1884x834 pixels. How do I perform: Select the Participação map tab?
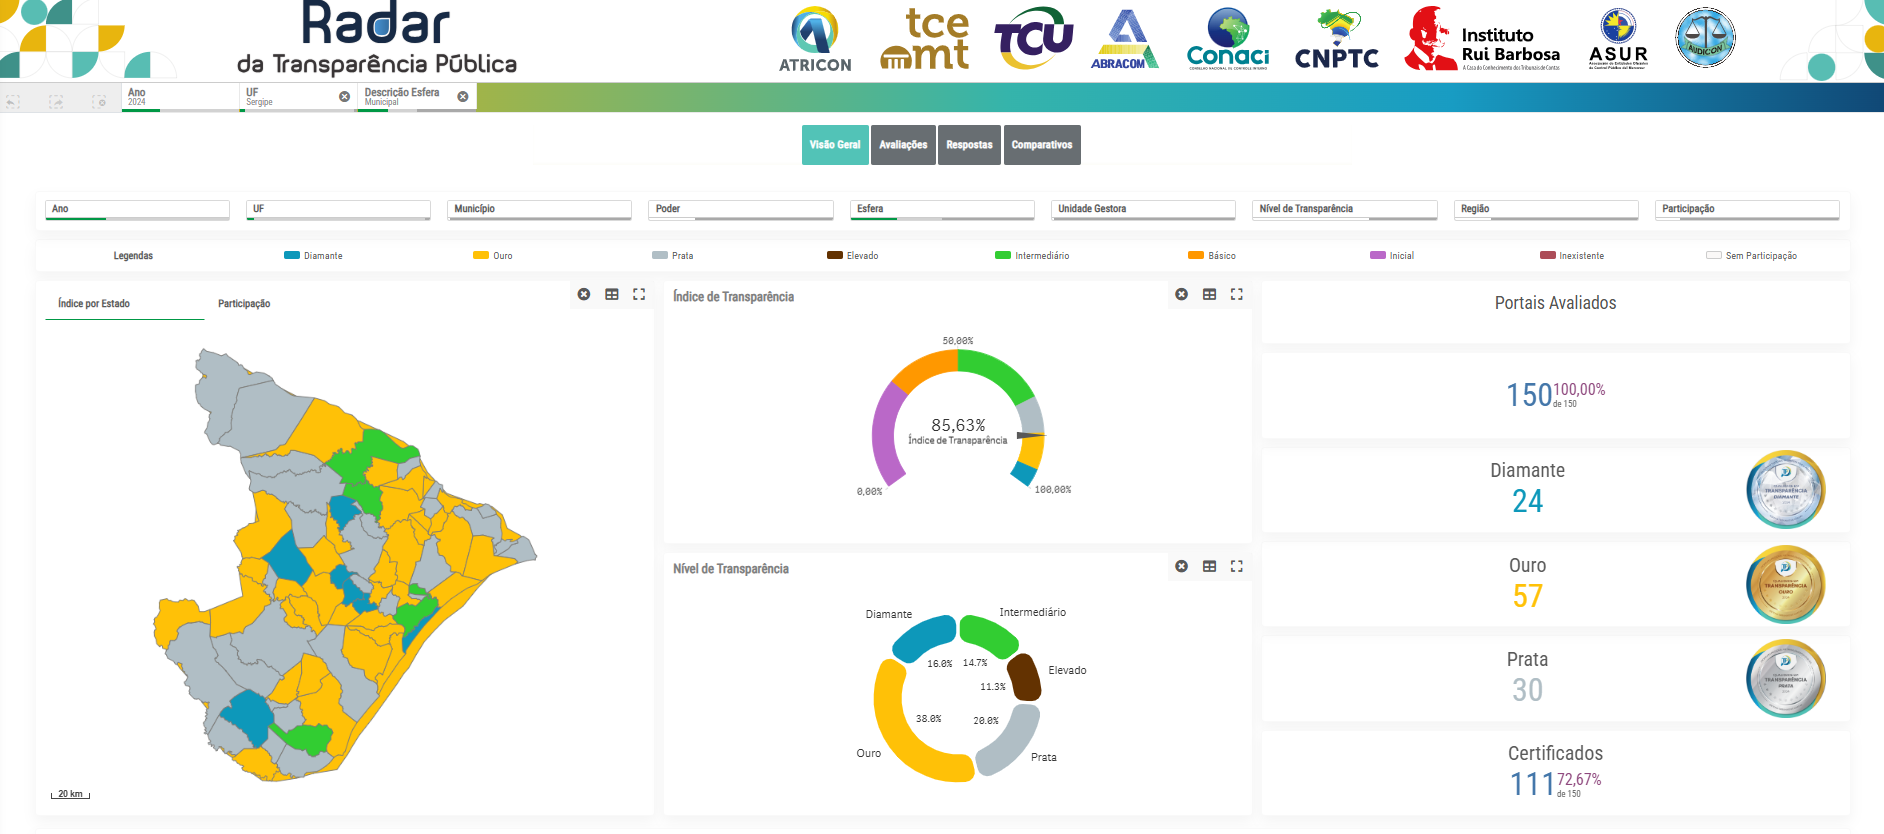point(244,304)
